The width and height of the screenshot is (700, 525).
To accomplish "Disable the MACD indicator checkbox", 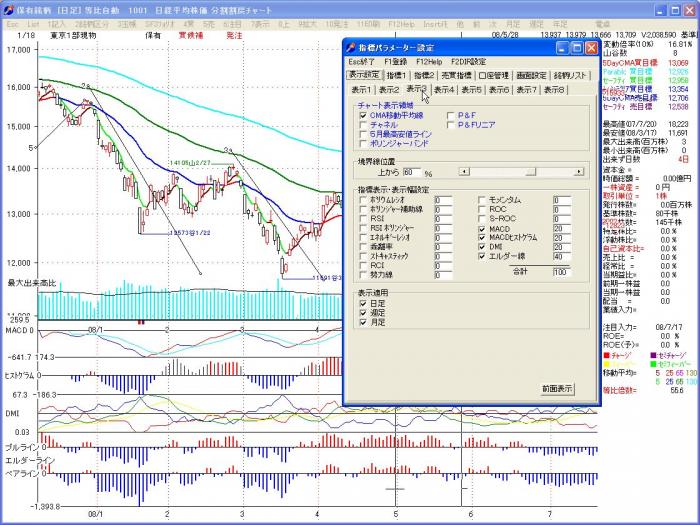I will (x=482, y=229).
